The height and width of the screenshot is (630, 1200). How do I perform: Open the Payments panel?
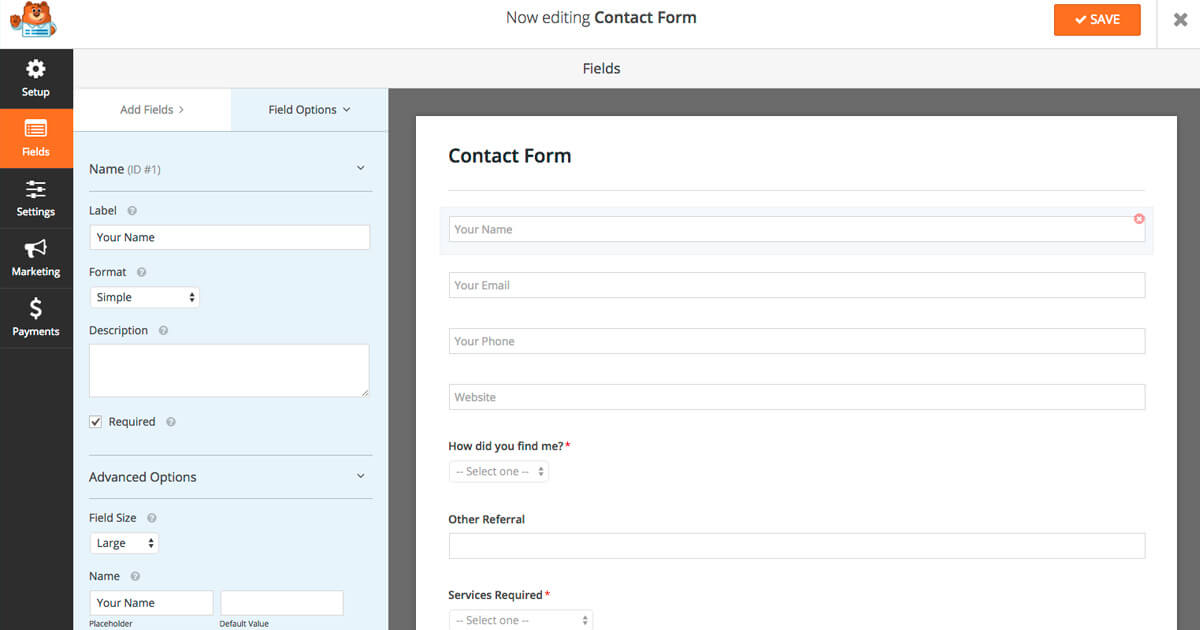point(36,318)
